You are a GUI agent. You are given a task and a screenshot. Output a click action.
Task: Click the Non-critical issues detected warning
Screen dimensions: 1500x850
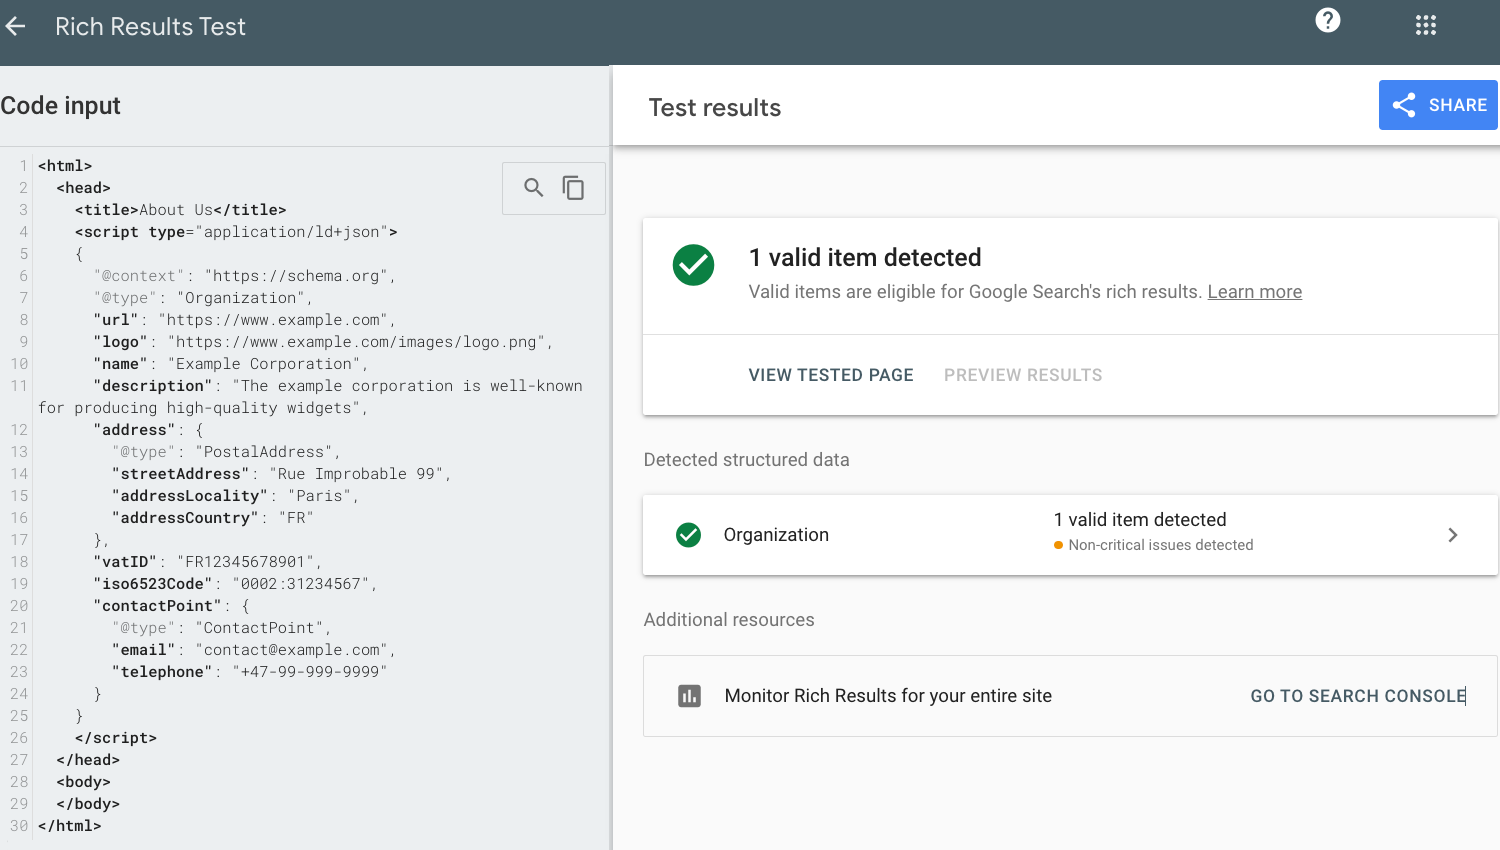[x=1159, y=545]
